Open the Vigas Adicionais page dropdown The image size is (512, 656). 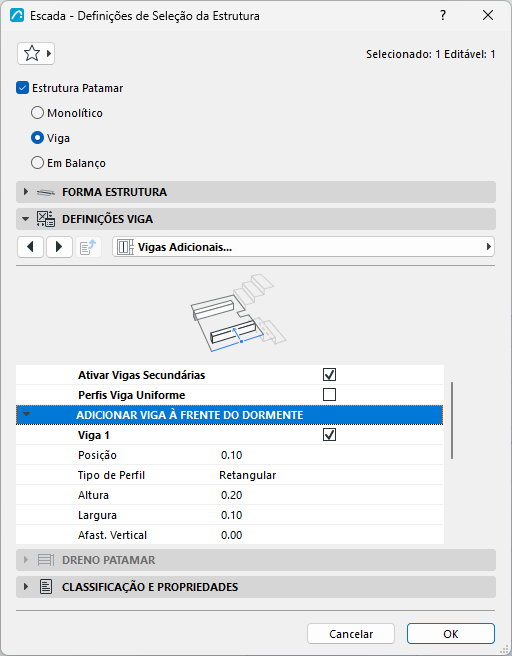pyautogui.click(x=303, y=247)
